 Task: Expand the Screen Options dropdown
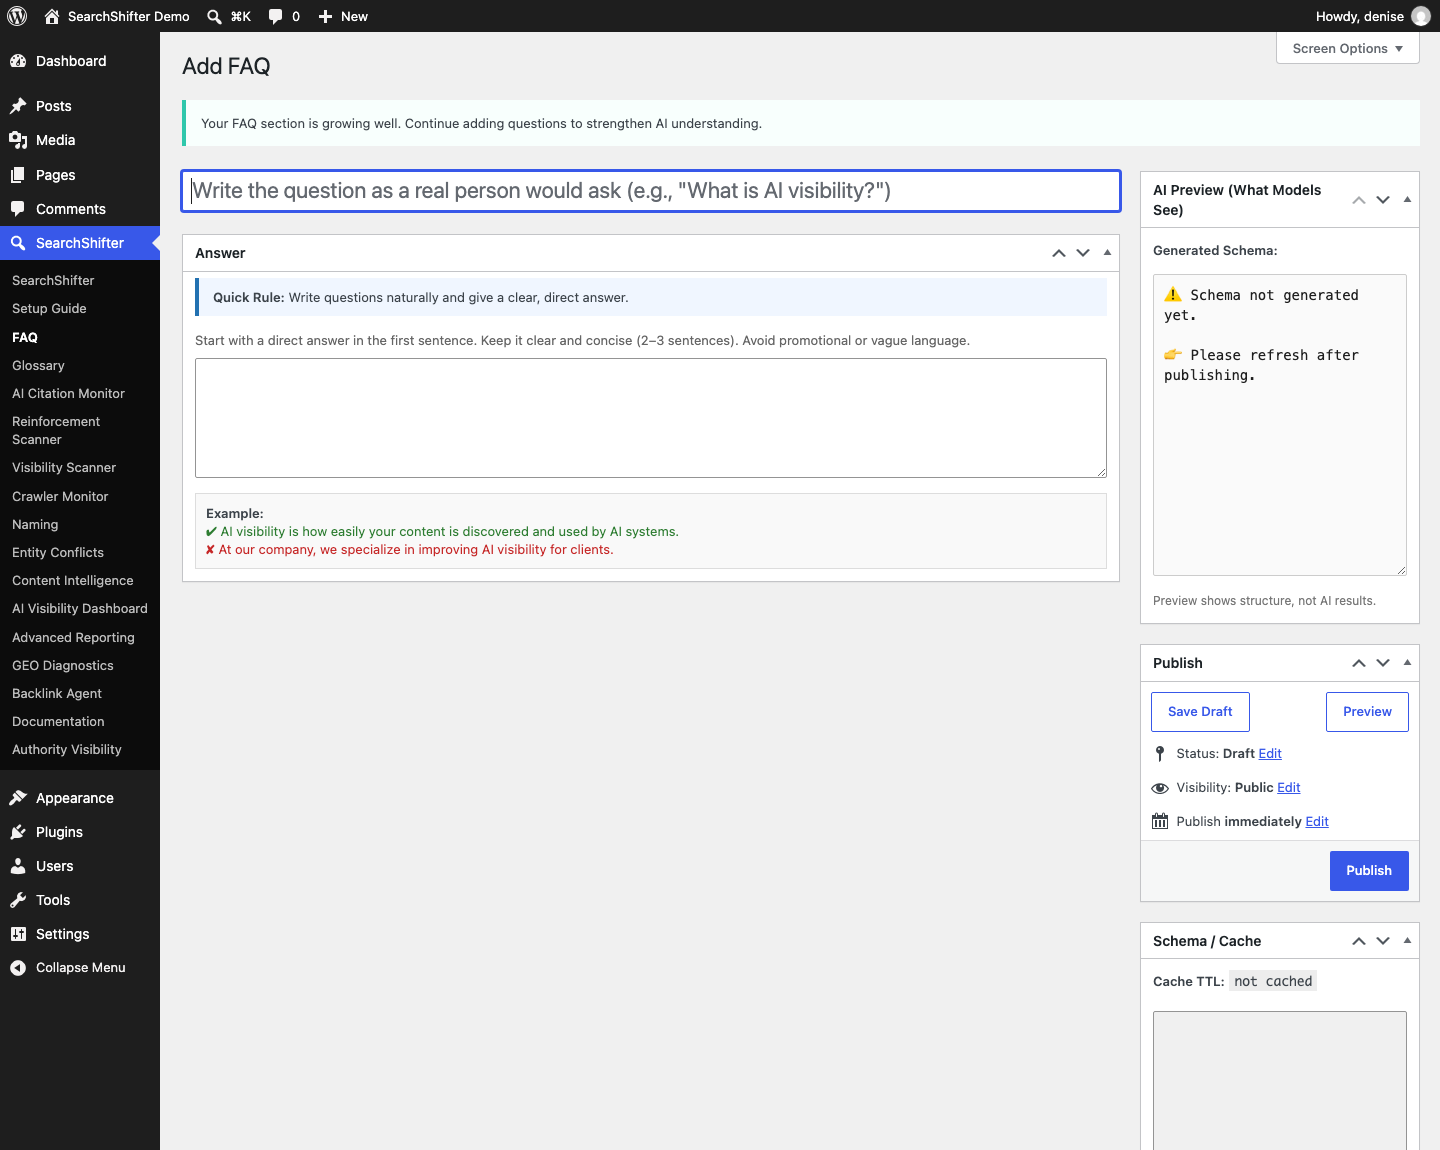pos(1348,48)
